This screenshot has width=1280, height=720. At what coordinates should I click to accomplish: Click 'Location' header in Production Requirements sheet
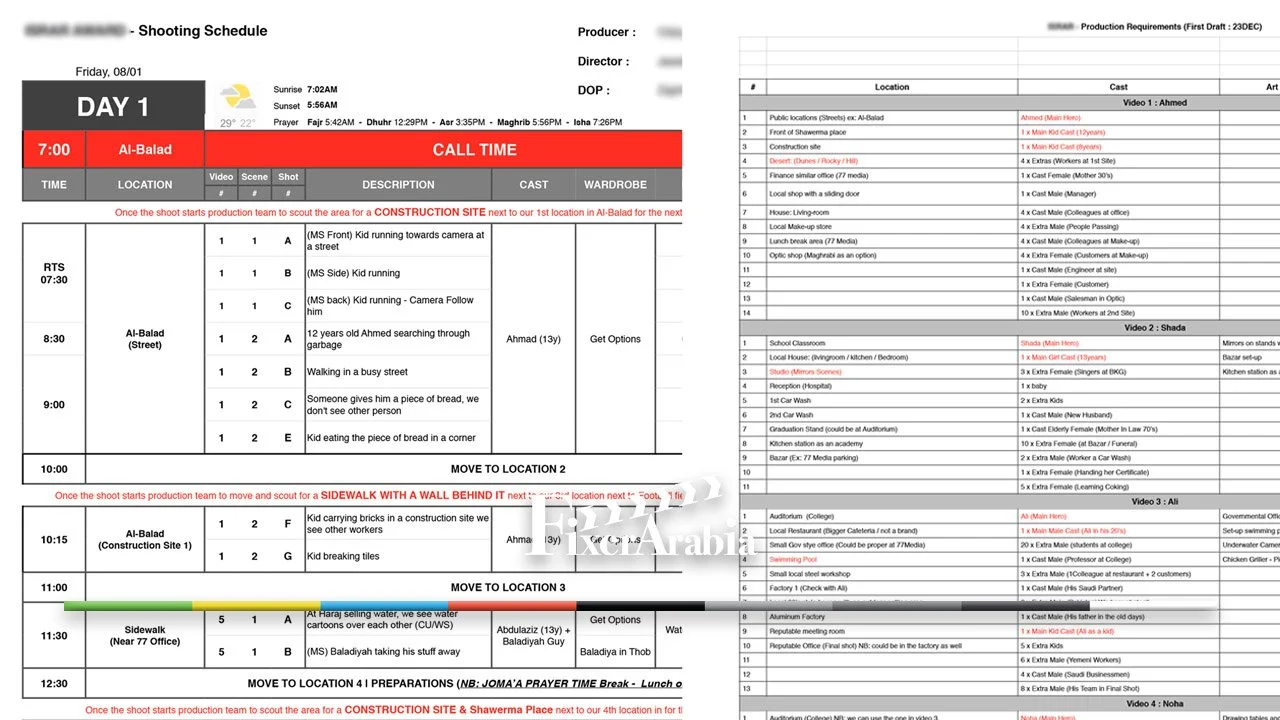pos(892,87)
